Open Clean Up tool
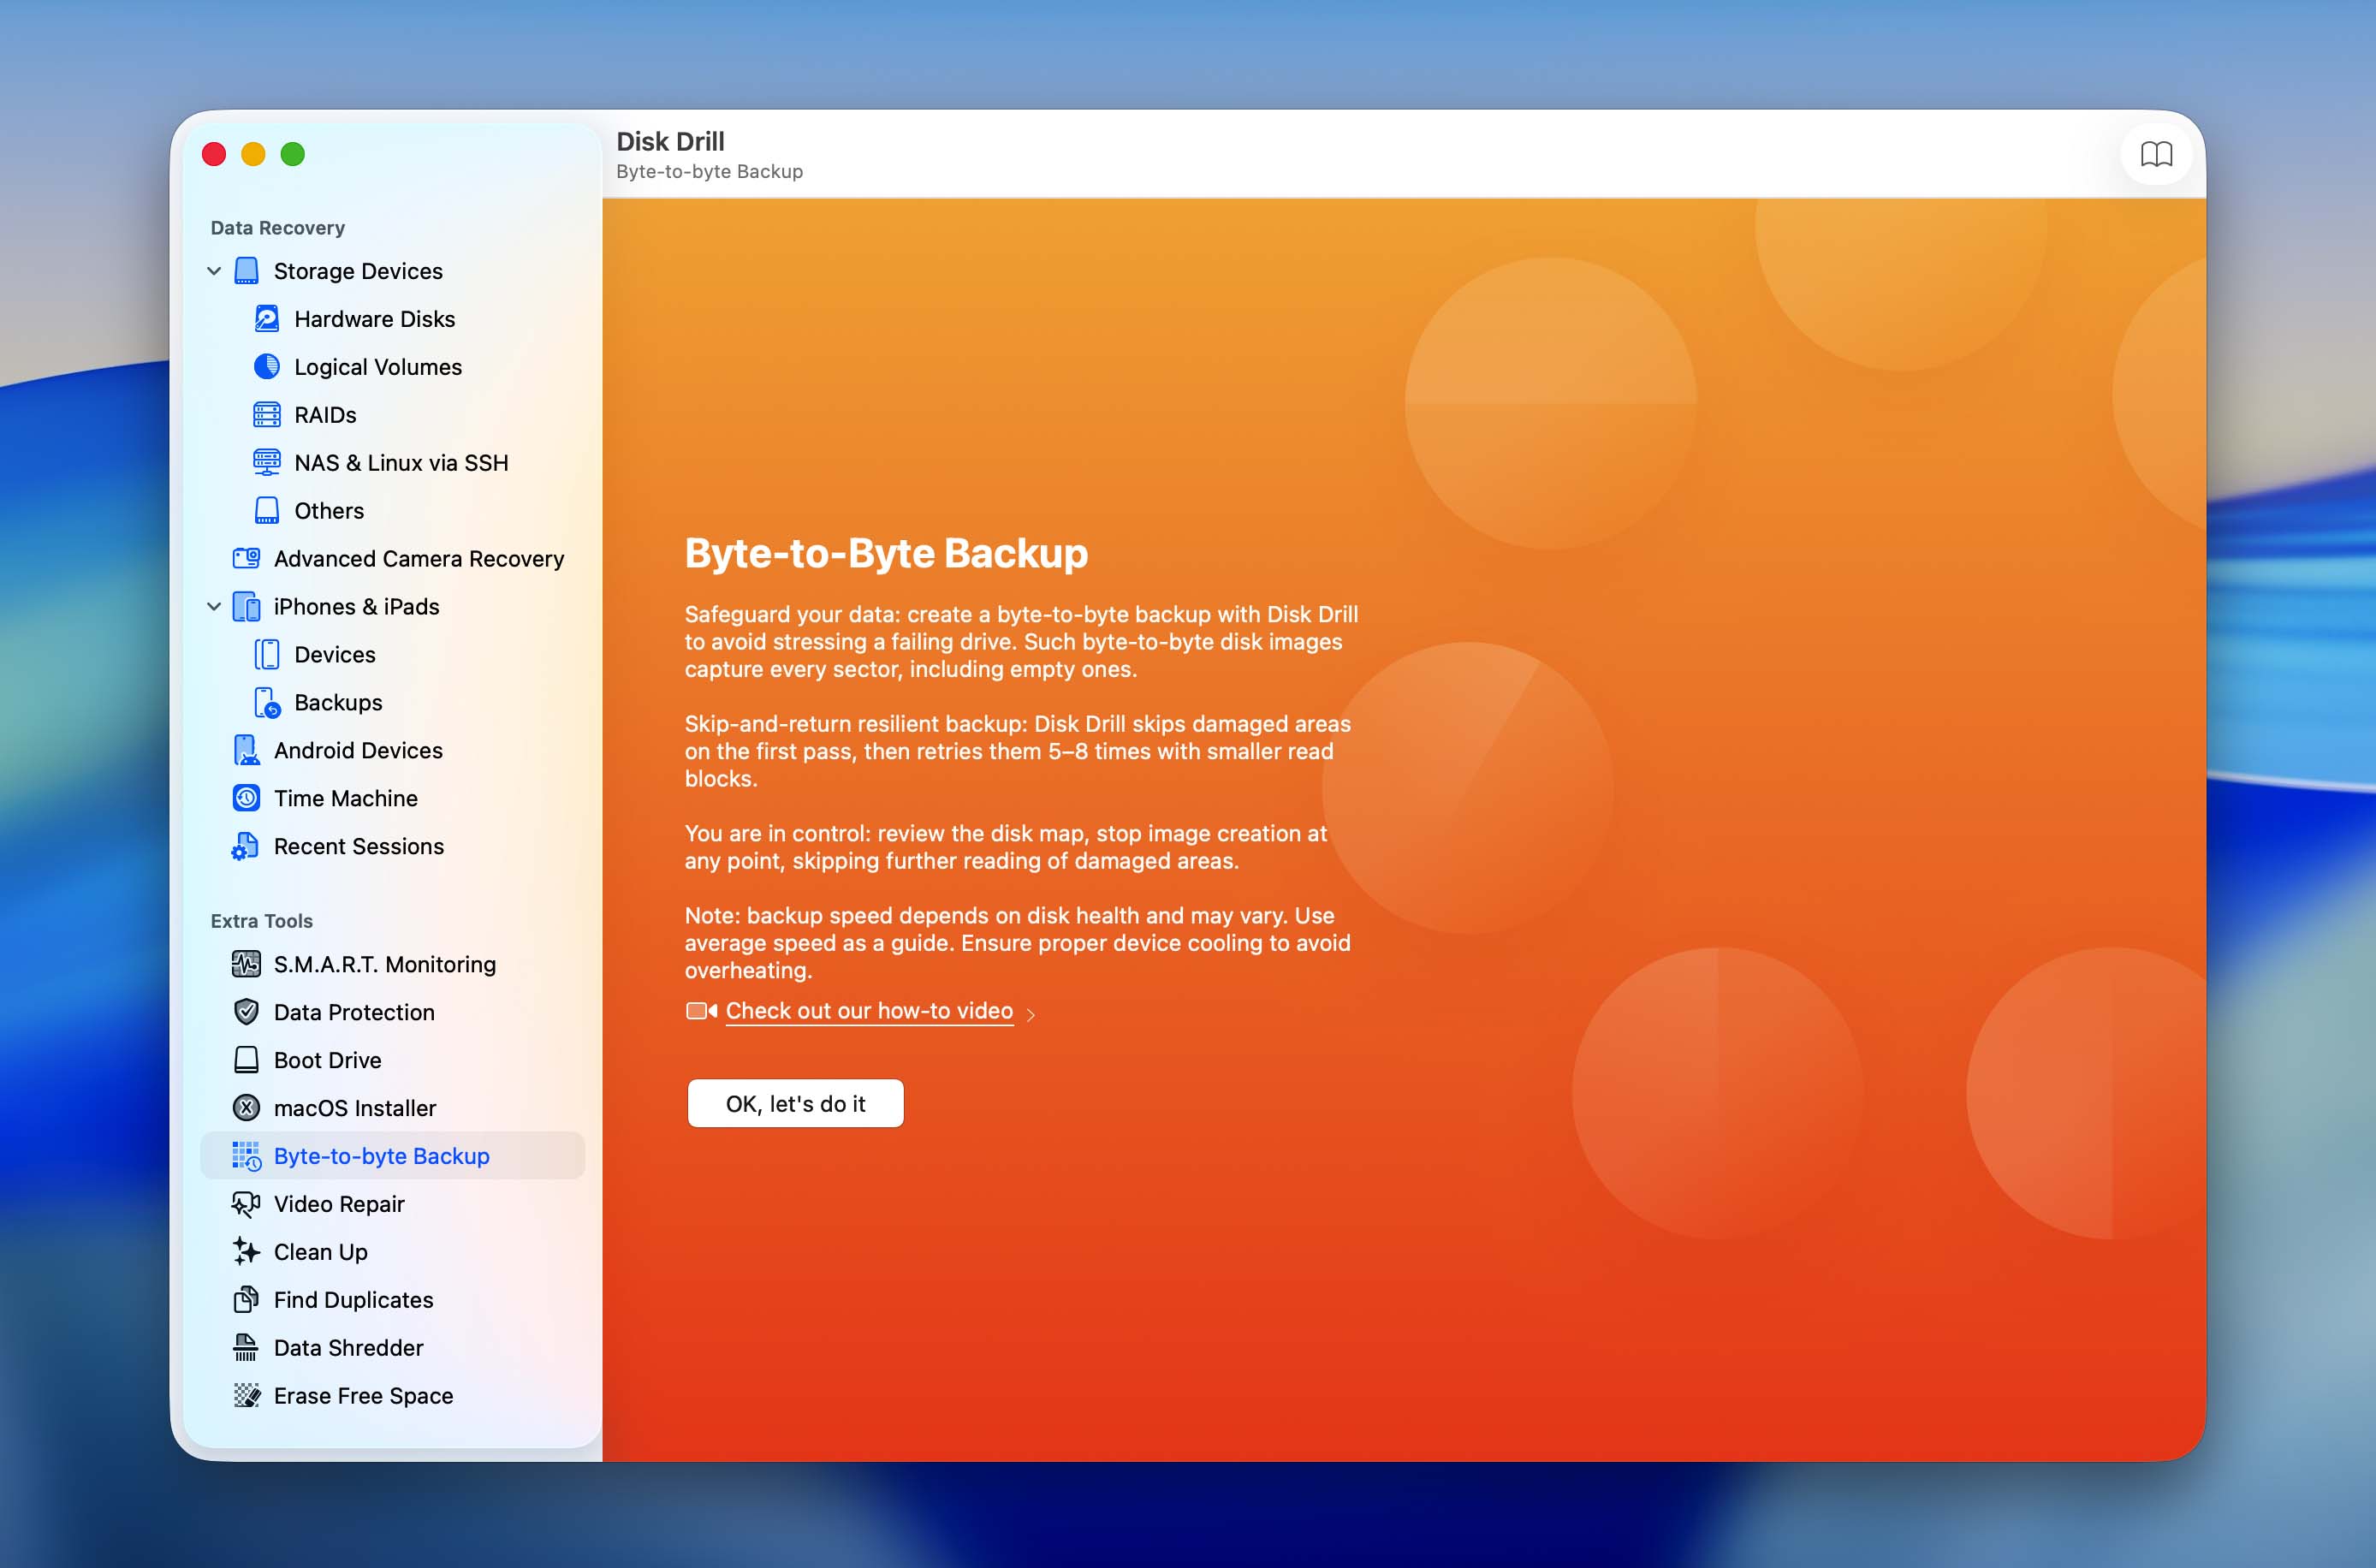 coord(393,1253)
